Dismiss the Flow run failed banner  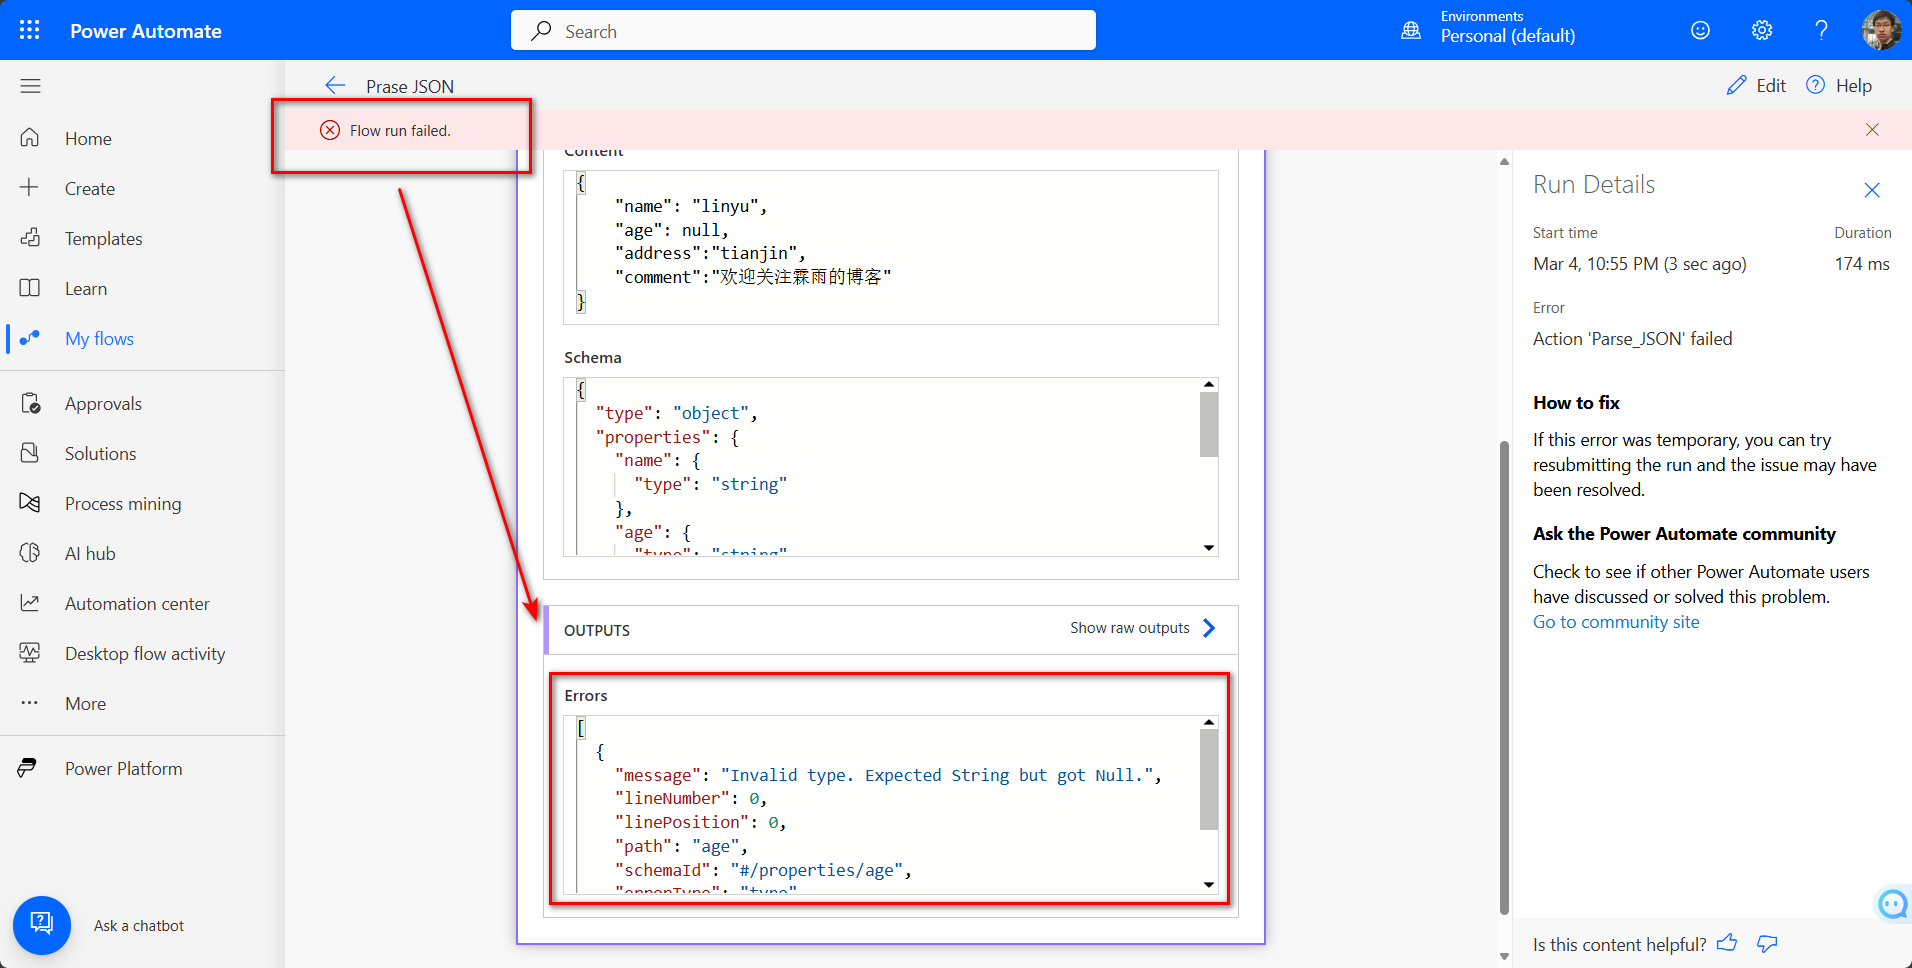click(x=1872, y=130)
